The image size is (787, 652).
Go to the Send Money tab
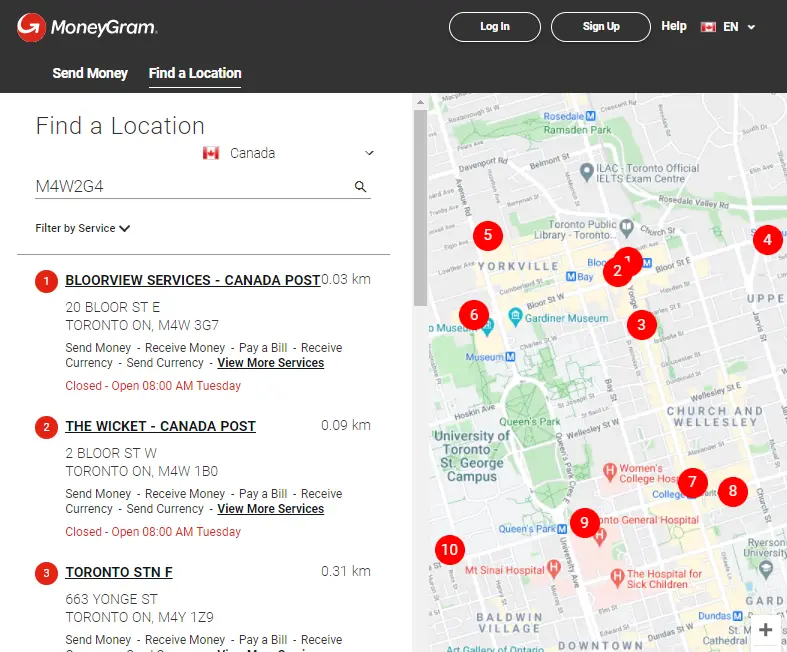click(x=90, y=73)
